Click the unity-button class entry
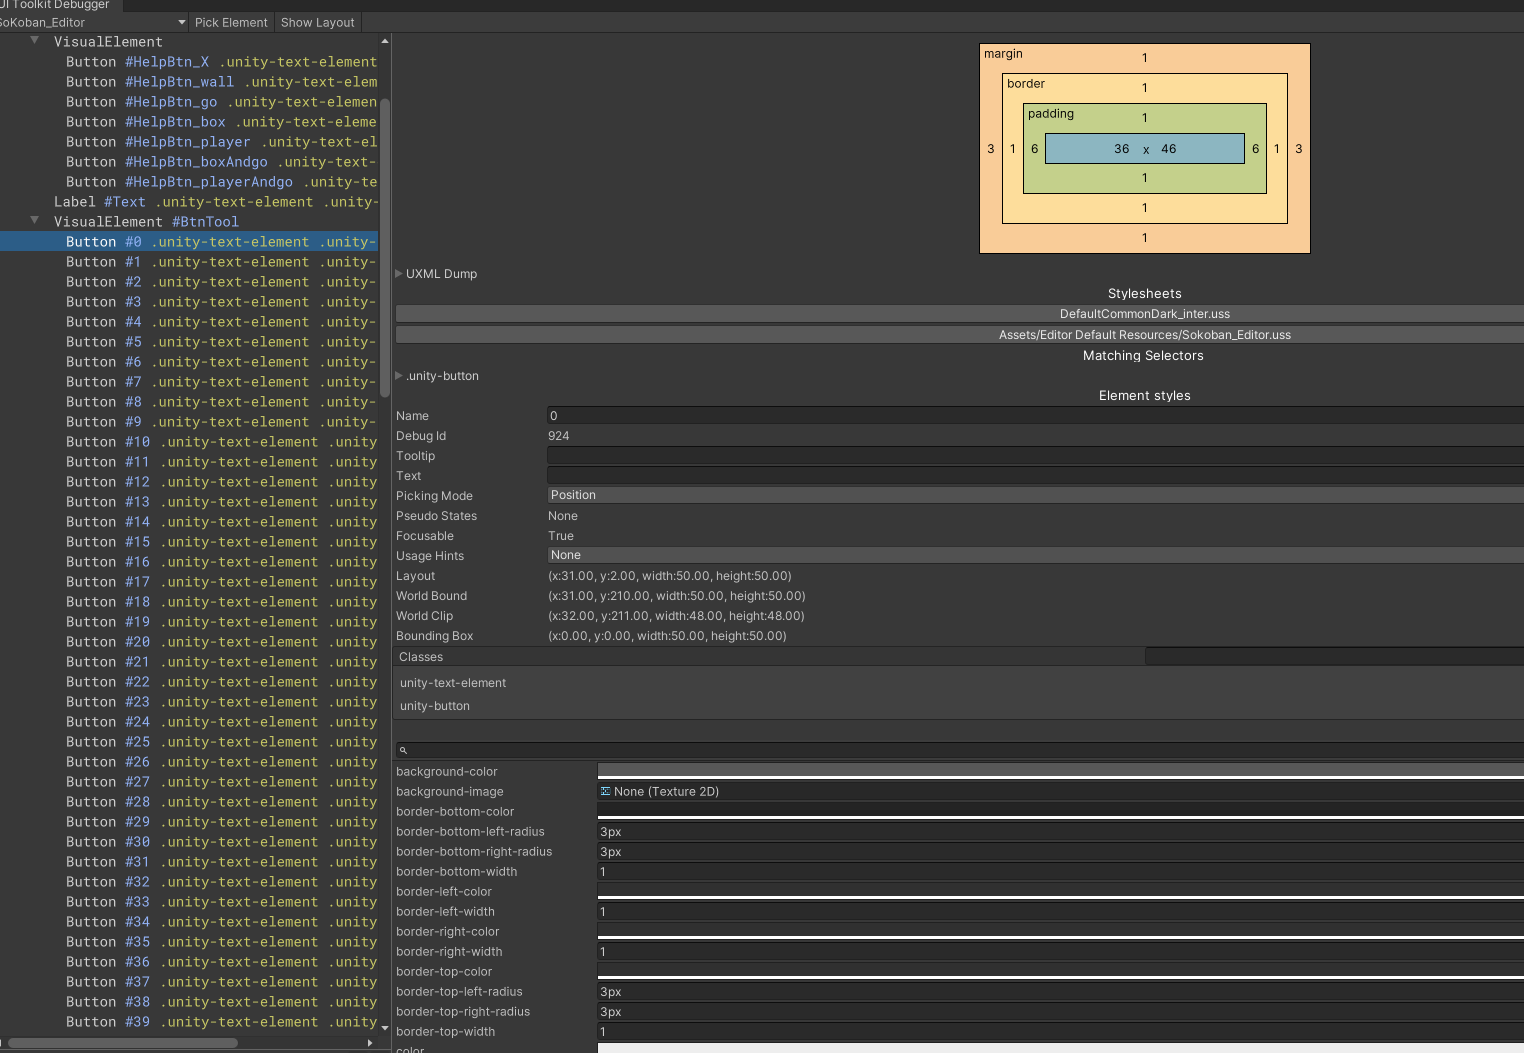 point(435,706)
